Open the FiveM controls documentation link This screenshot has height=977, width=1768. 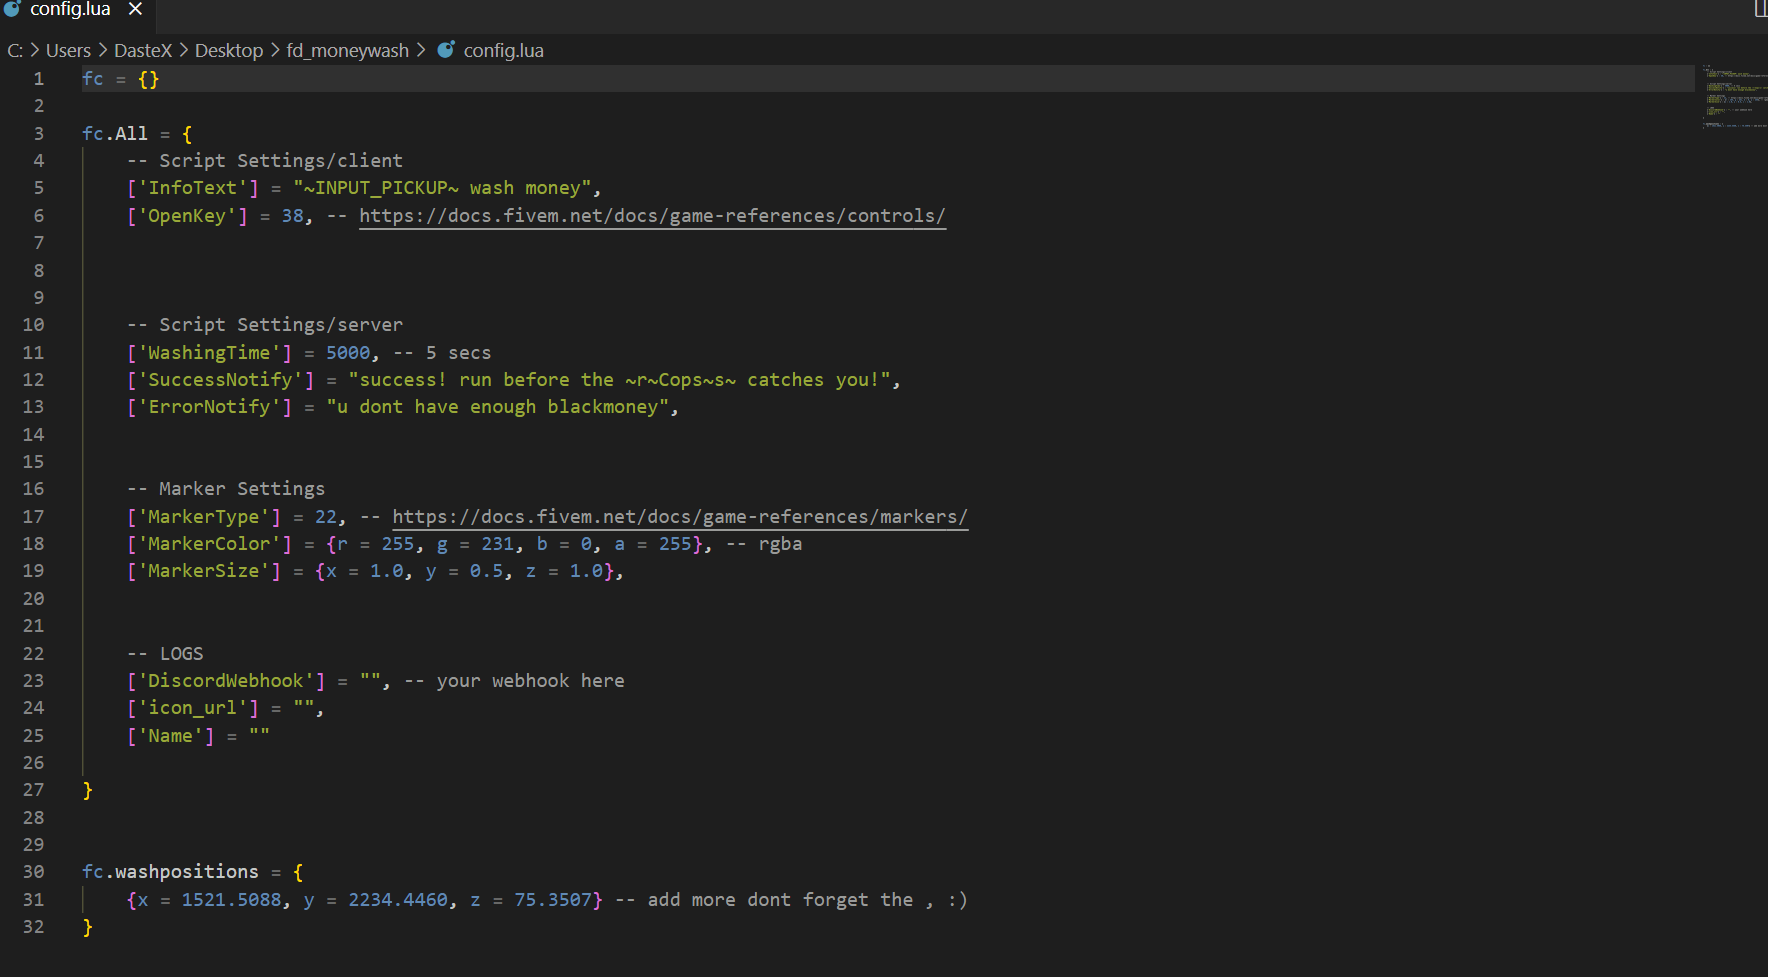[x=652, y=216]
